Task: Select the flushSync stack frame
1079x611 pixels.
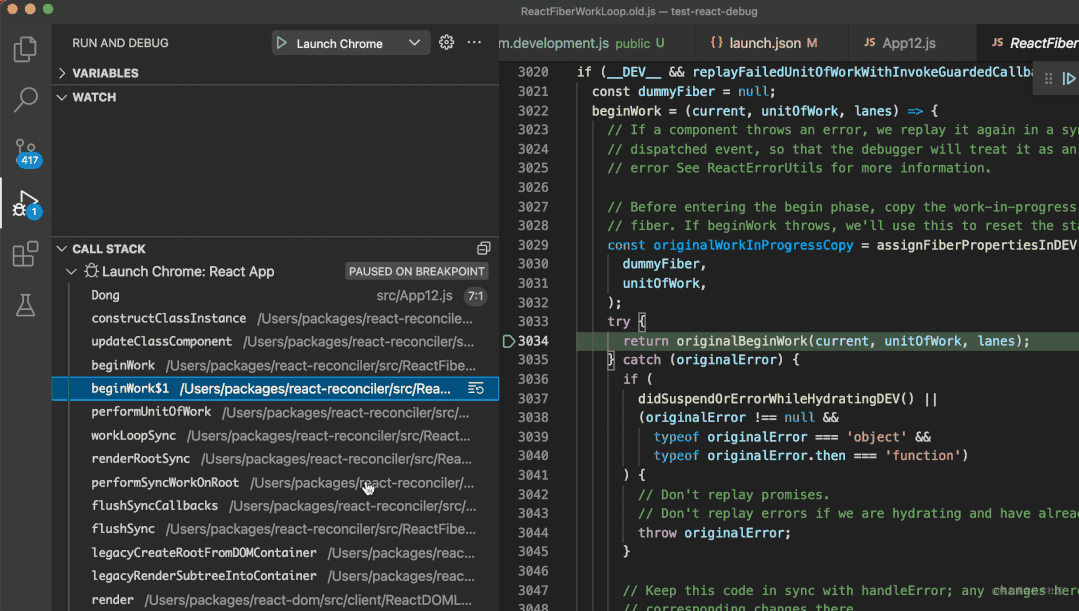Action: tap(275, 529)
